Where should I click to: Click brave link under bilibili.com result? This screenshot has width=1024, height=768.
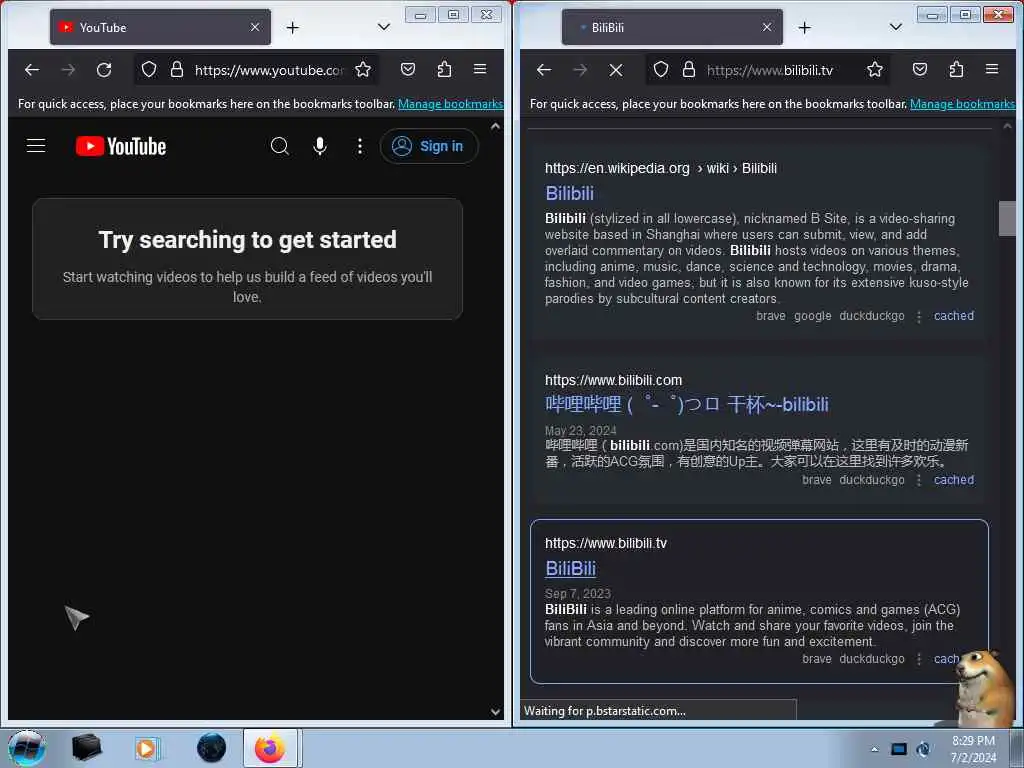pos(817,480)
